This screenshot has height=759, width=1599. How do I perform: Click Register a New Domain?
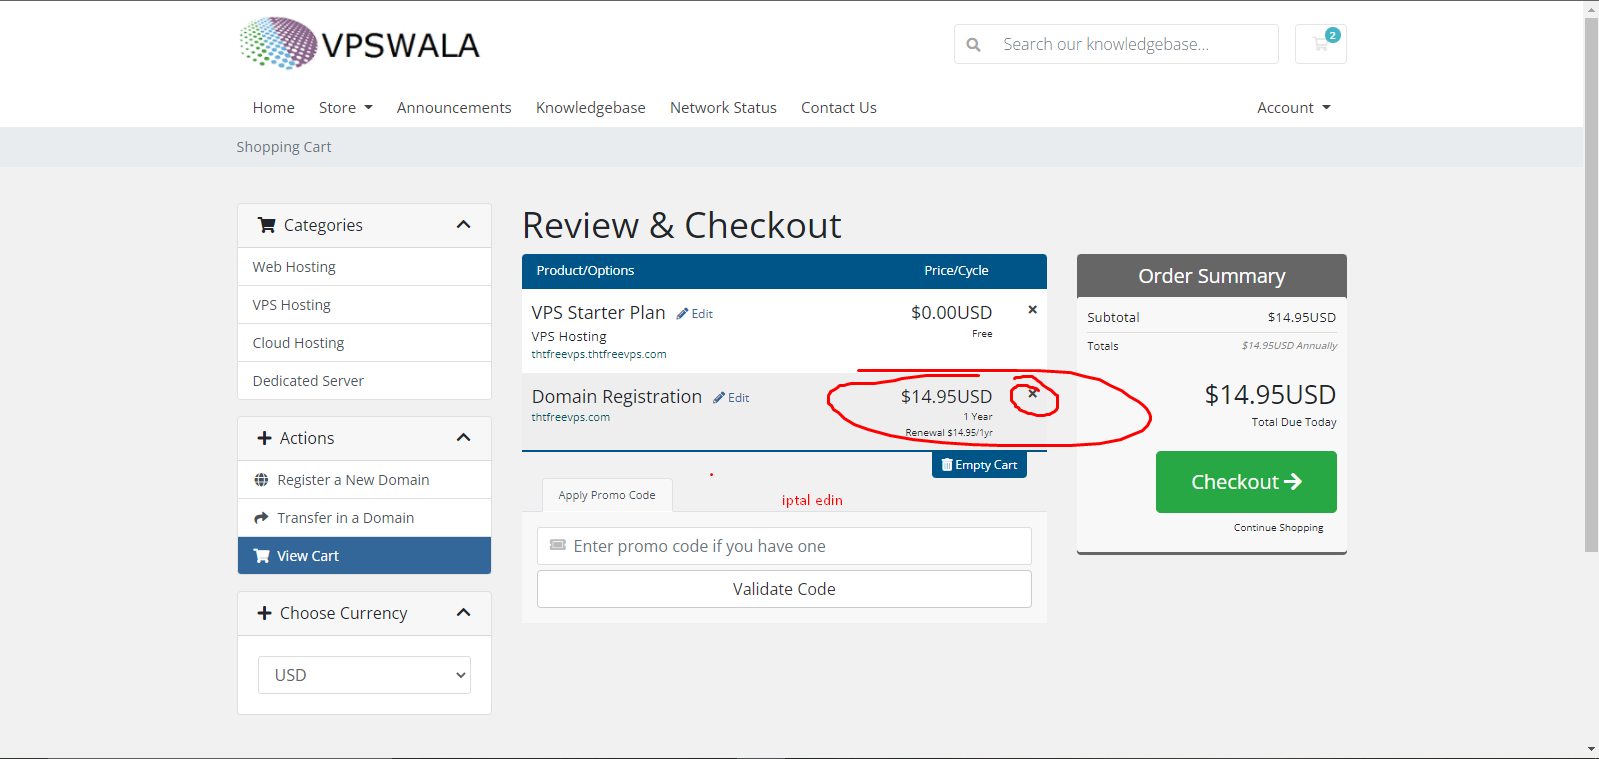pyautogui.click(x=364, y=480)
